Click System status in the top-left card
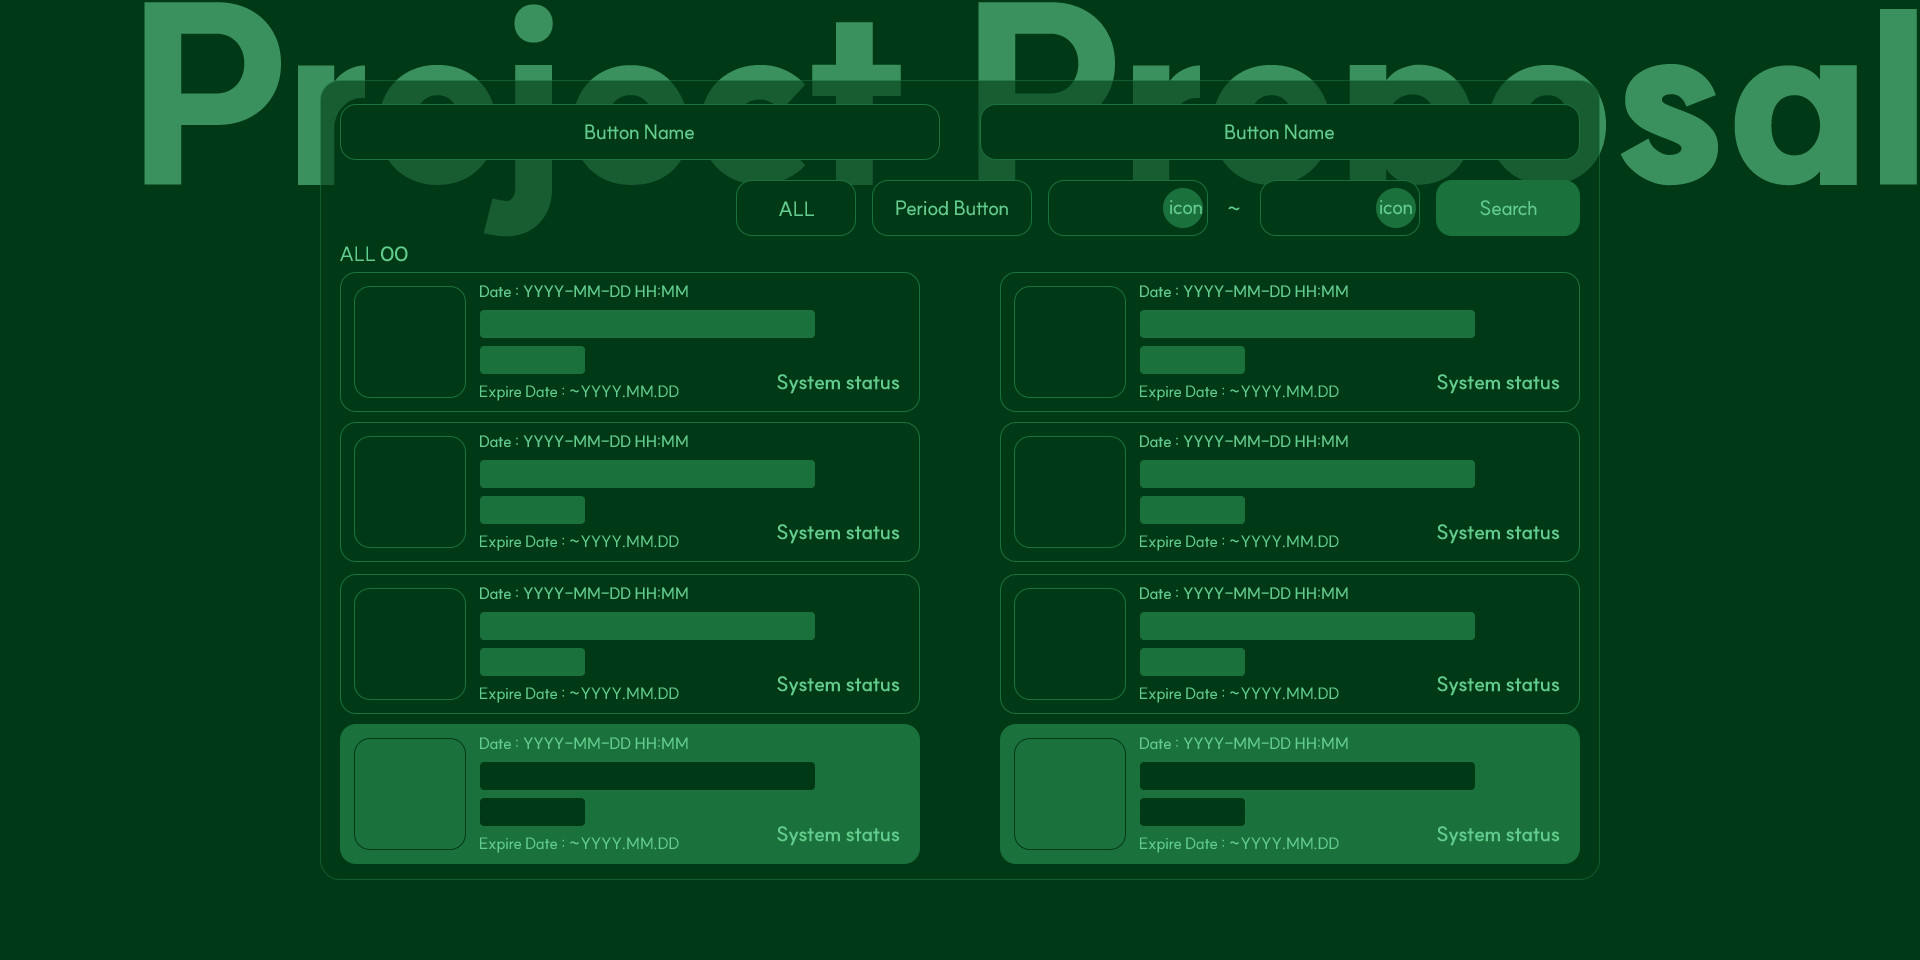Screen dimensions: 1920x960 tap(838, 383)
